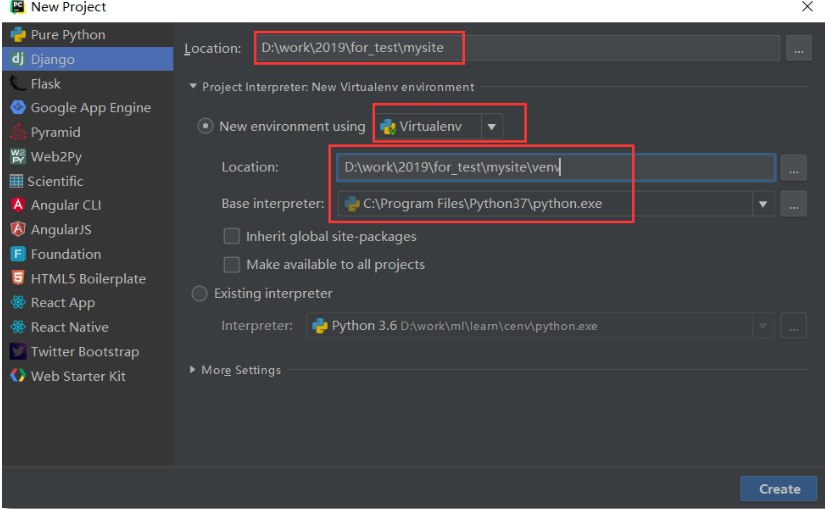Screen dimensions: 825x509
Task: Click the Flask horn icon
Action: [18, 84]
